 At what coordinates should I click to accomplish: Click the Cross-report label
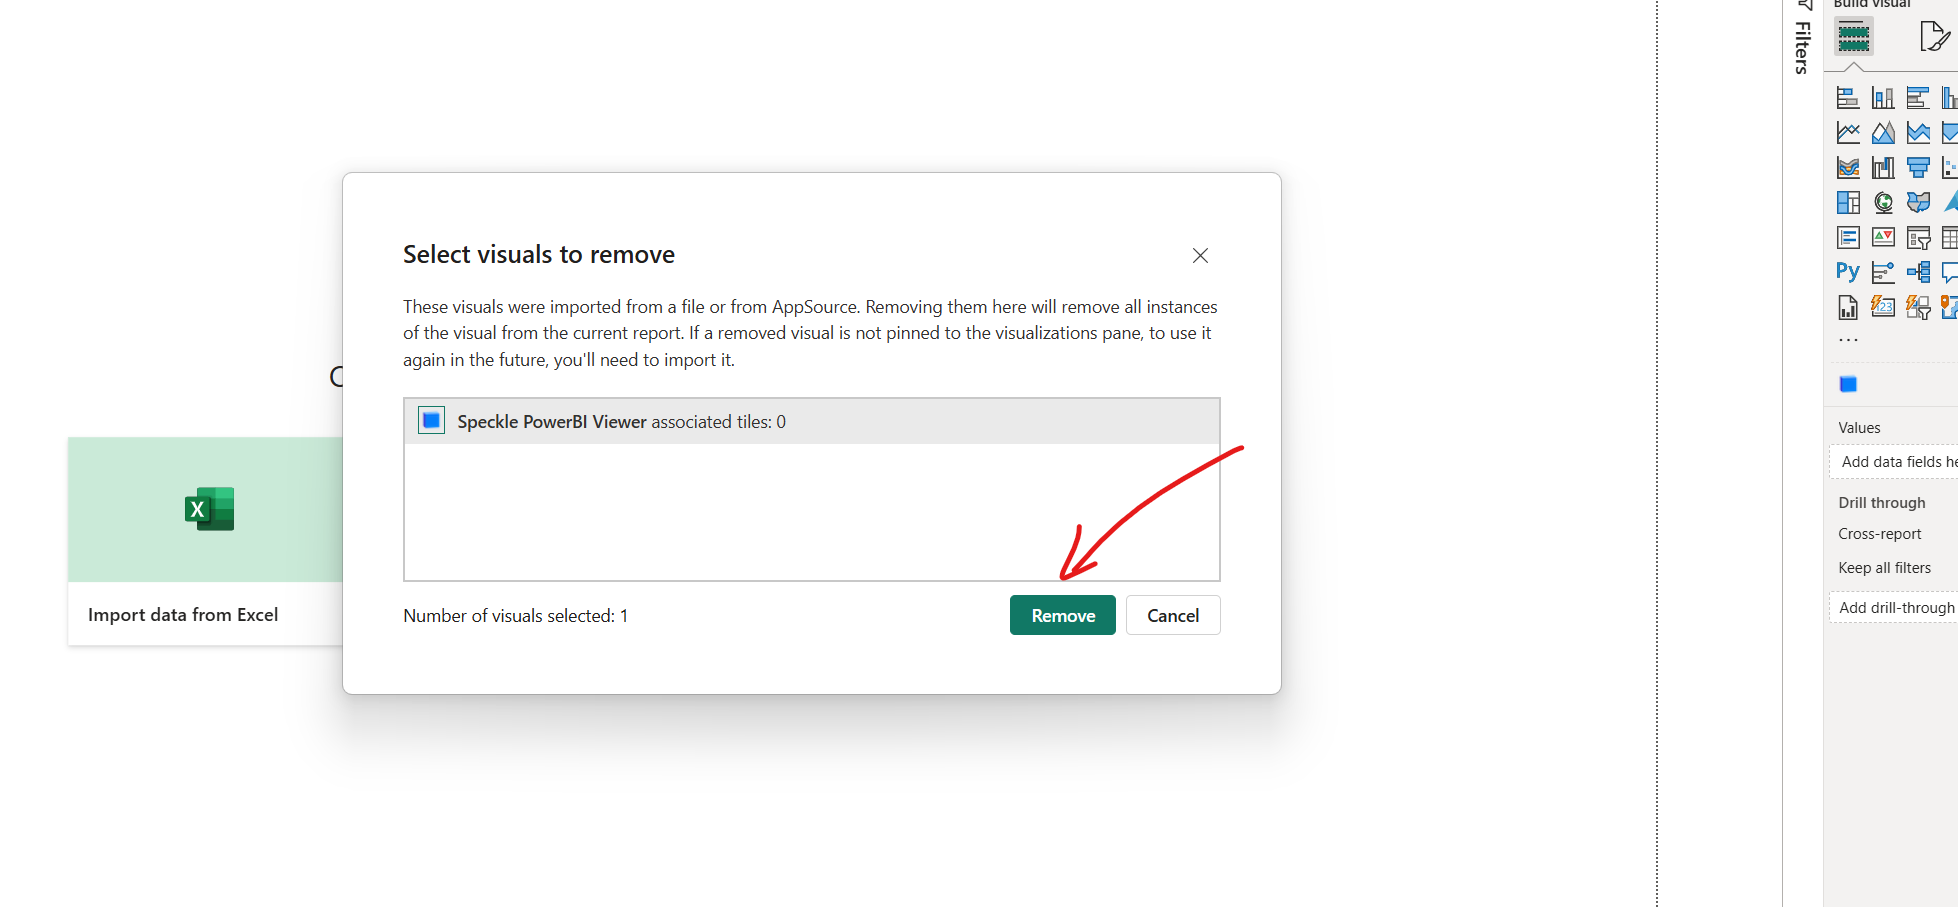pos(1879,534)
